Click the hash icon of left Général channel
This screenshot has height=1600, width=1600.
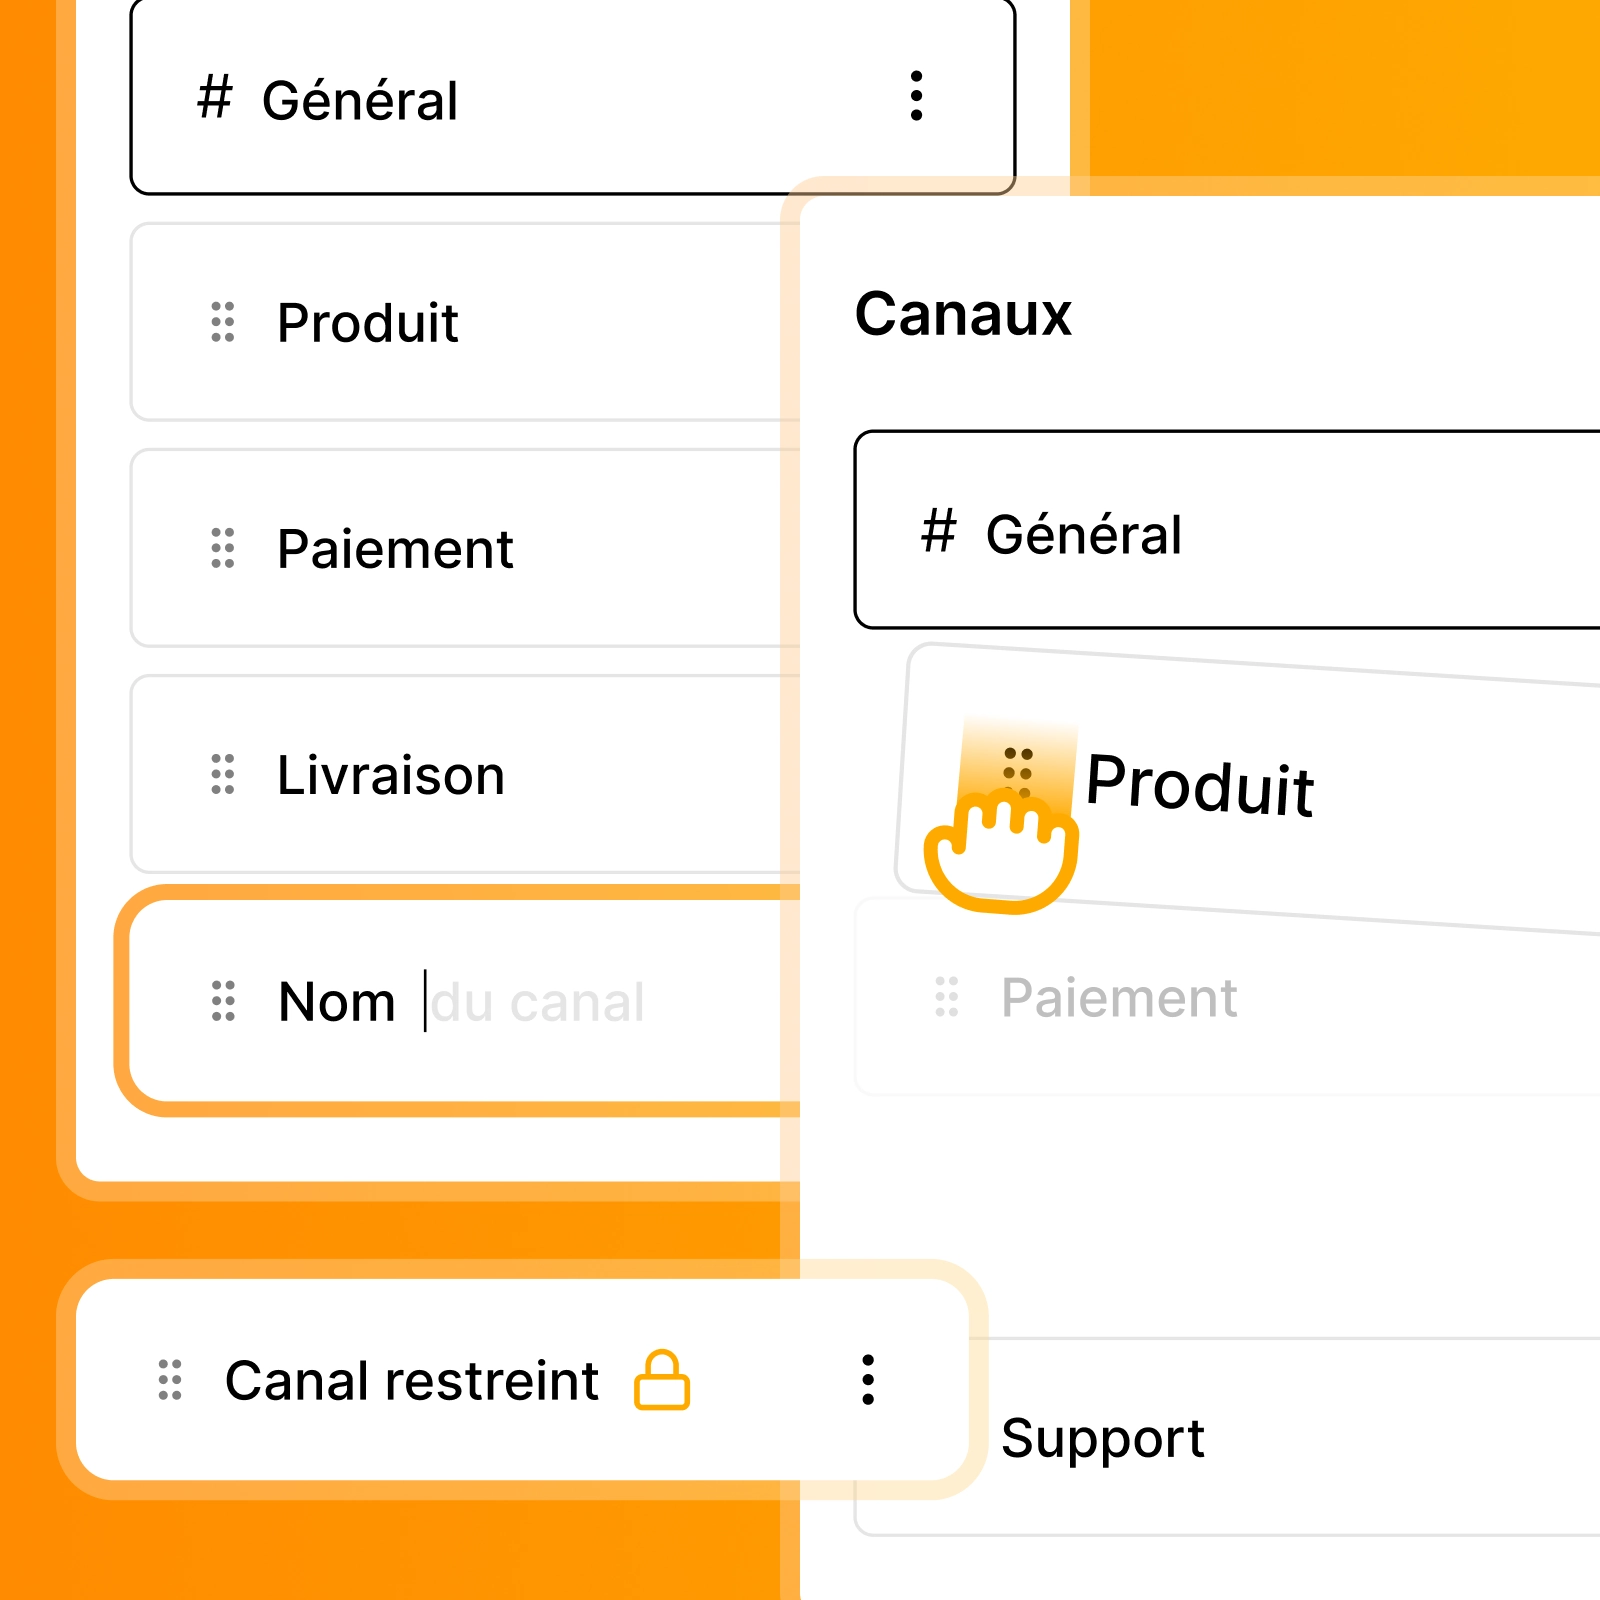pos(215,98)
